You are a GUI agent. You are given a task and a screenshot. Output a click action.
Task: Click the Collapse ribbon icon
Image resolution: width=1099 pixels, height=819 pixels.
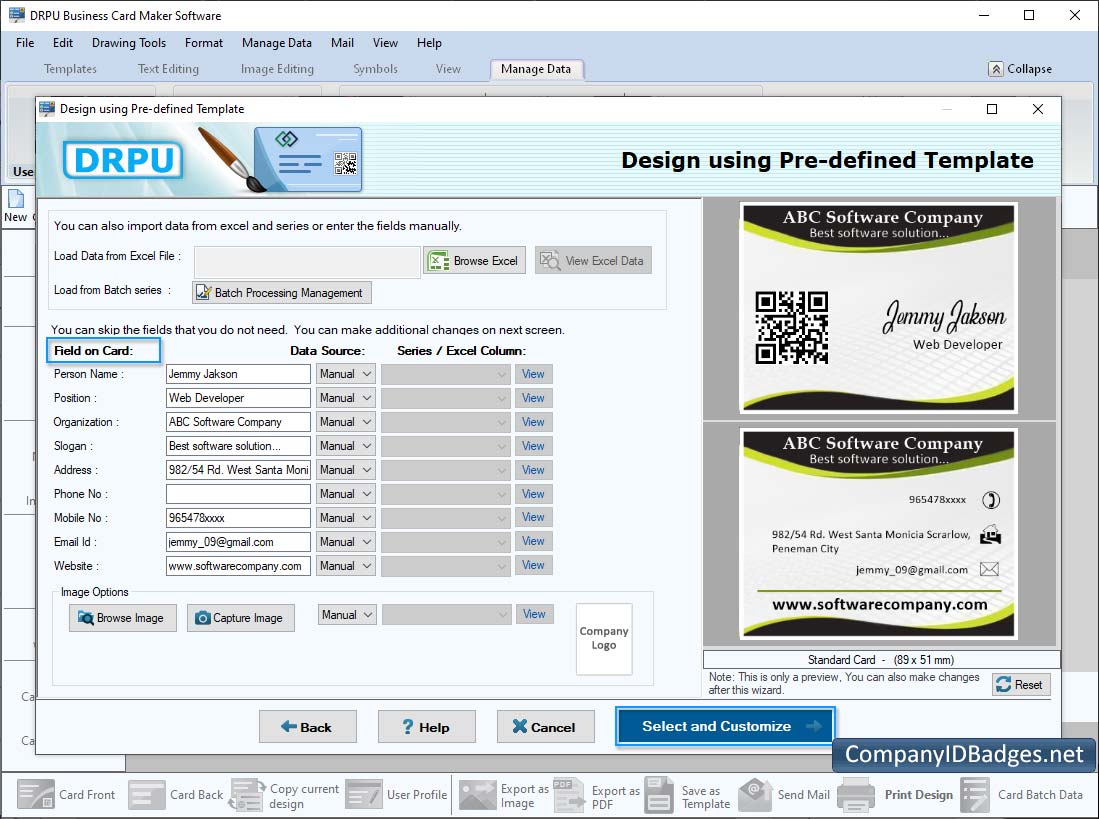click(x=995, y=69)
